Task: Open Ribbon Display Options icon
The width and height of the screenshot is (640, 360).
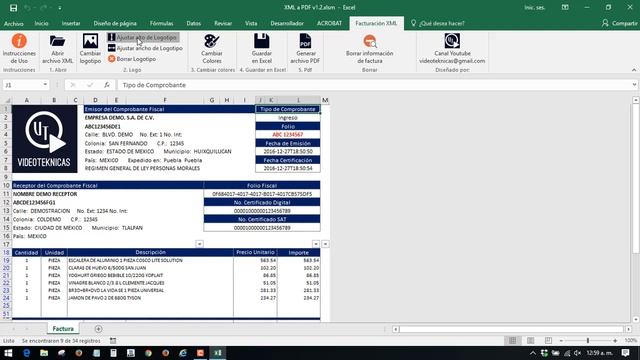Action: [x=565, y=8]
